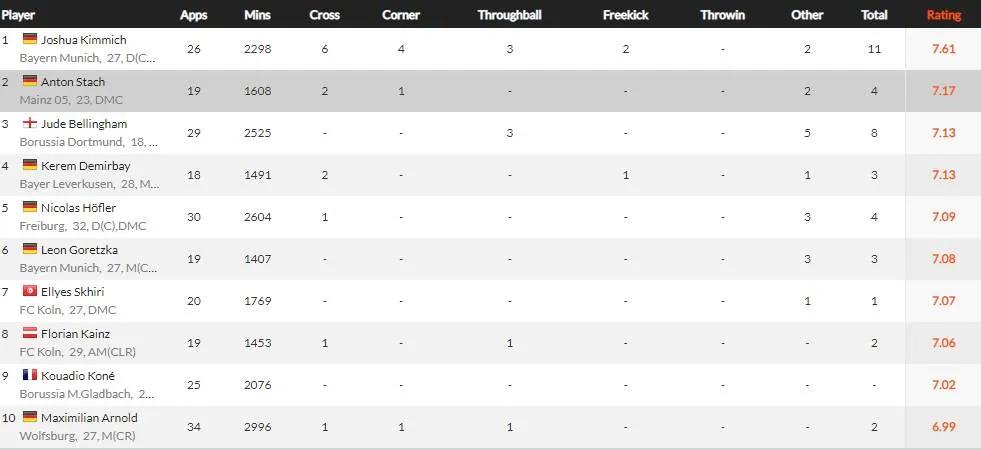Open Kerem Demirbay's profile link
This screenshot has height=450, width=981.
tap(85, 166)
